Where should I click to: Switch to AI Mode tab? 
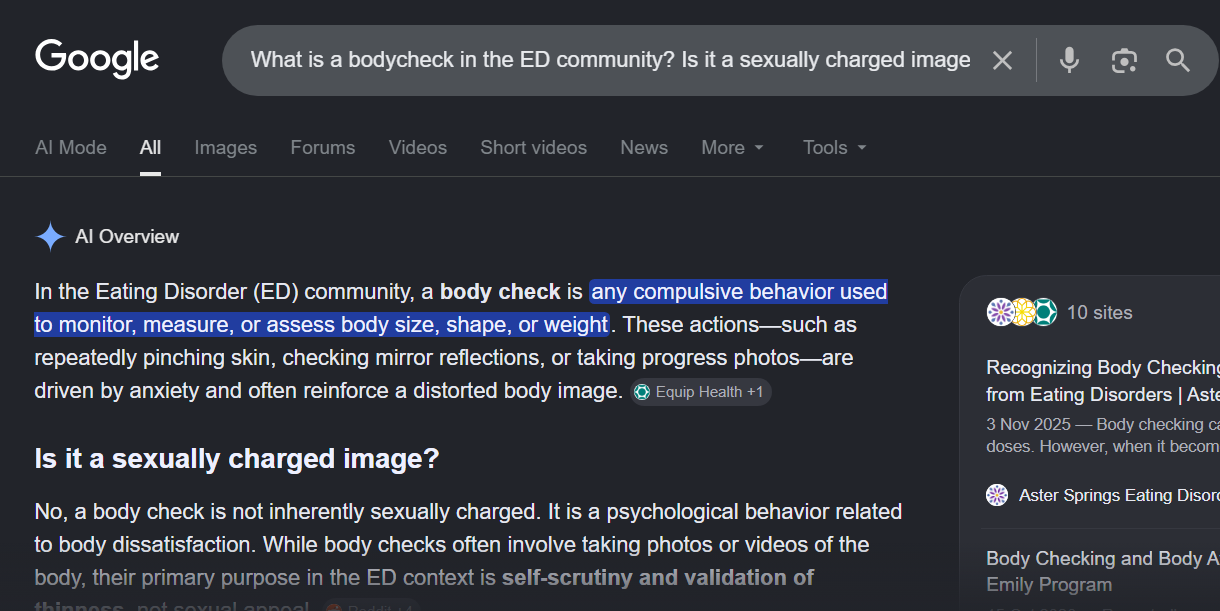point(71,147)
